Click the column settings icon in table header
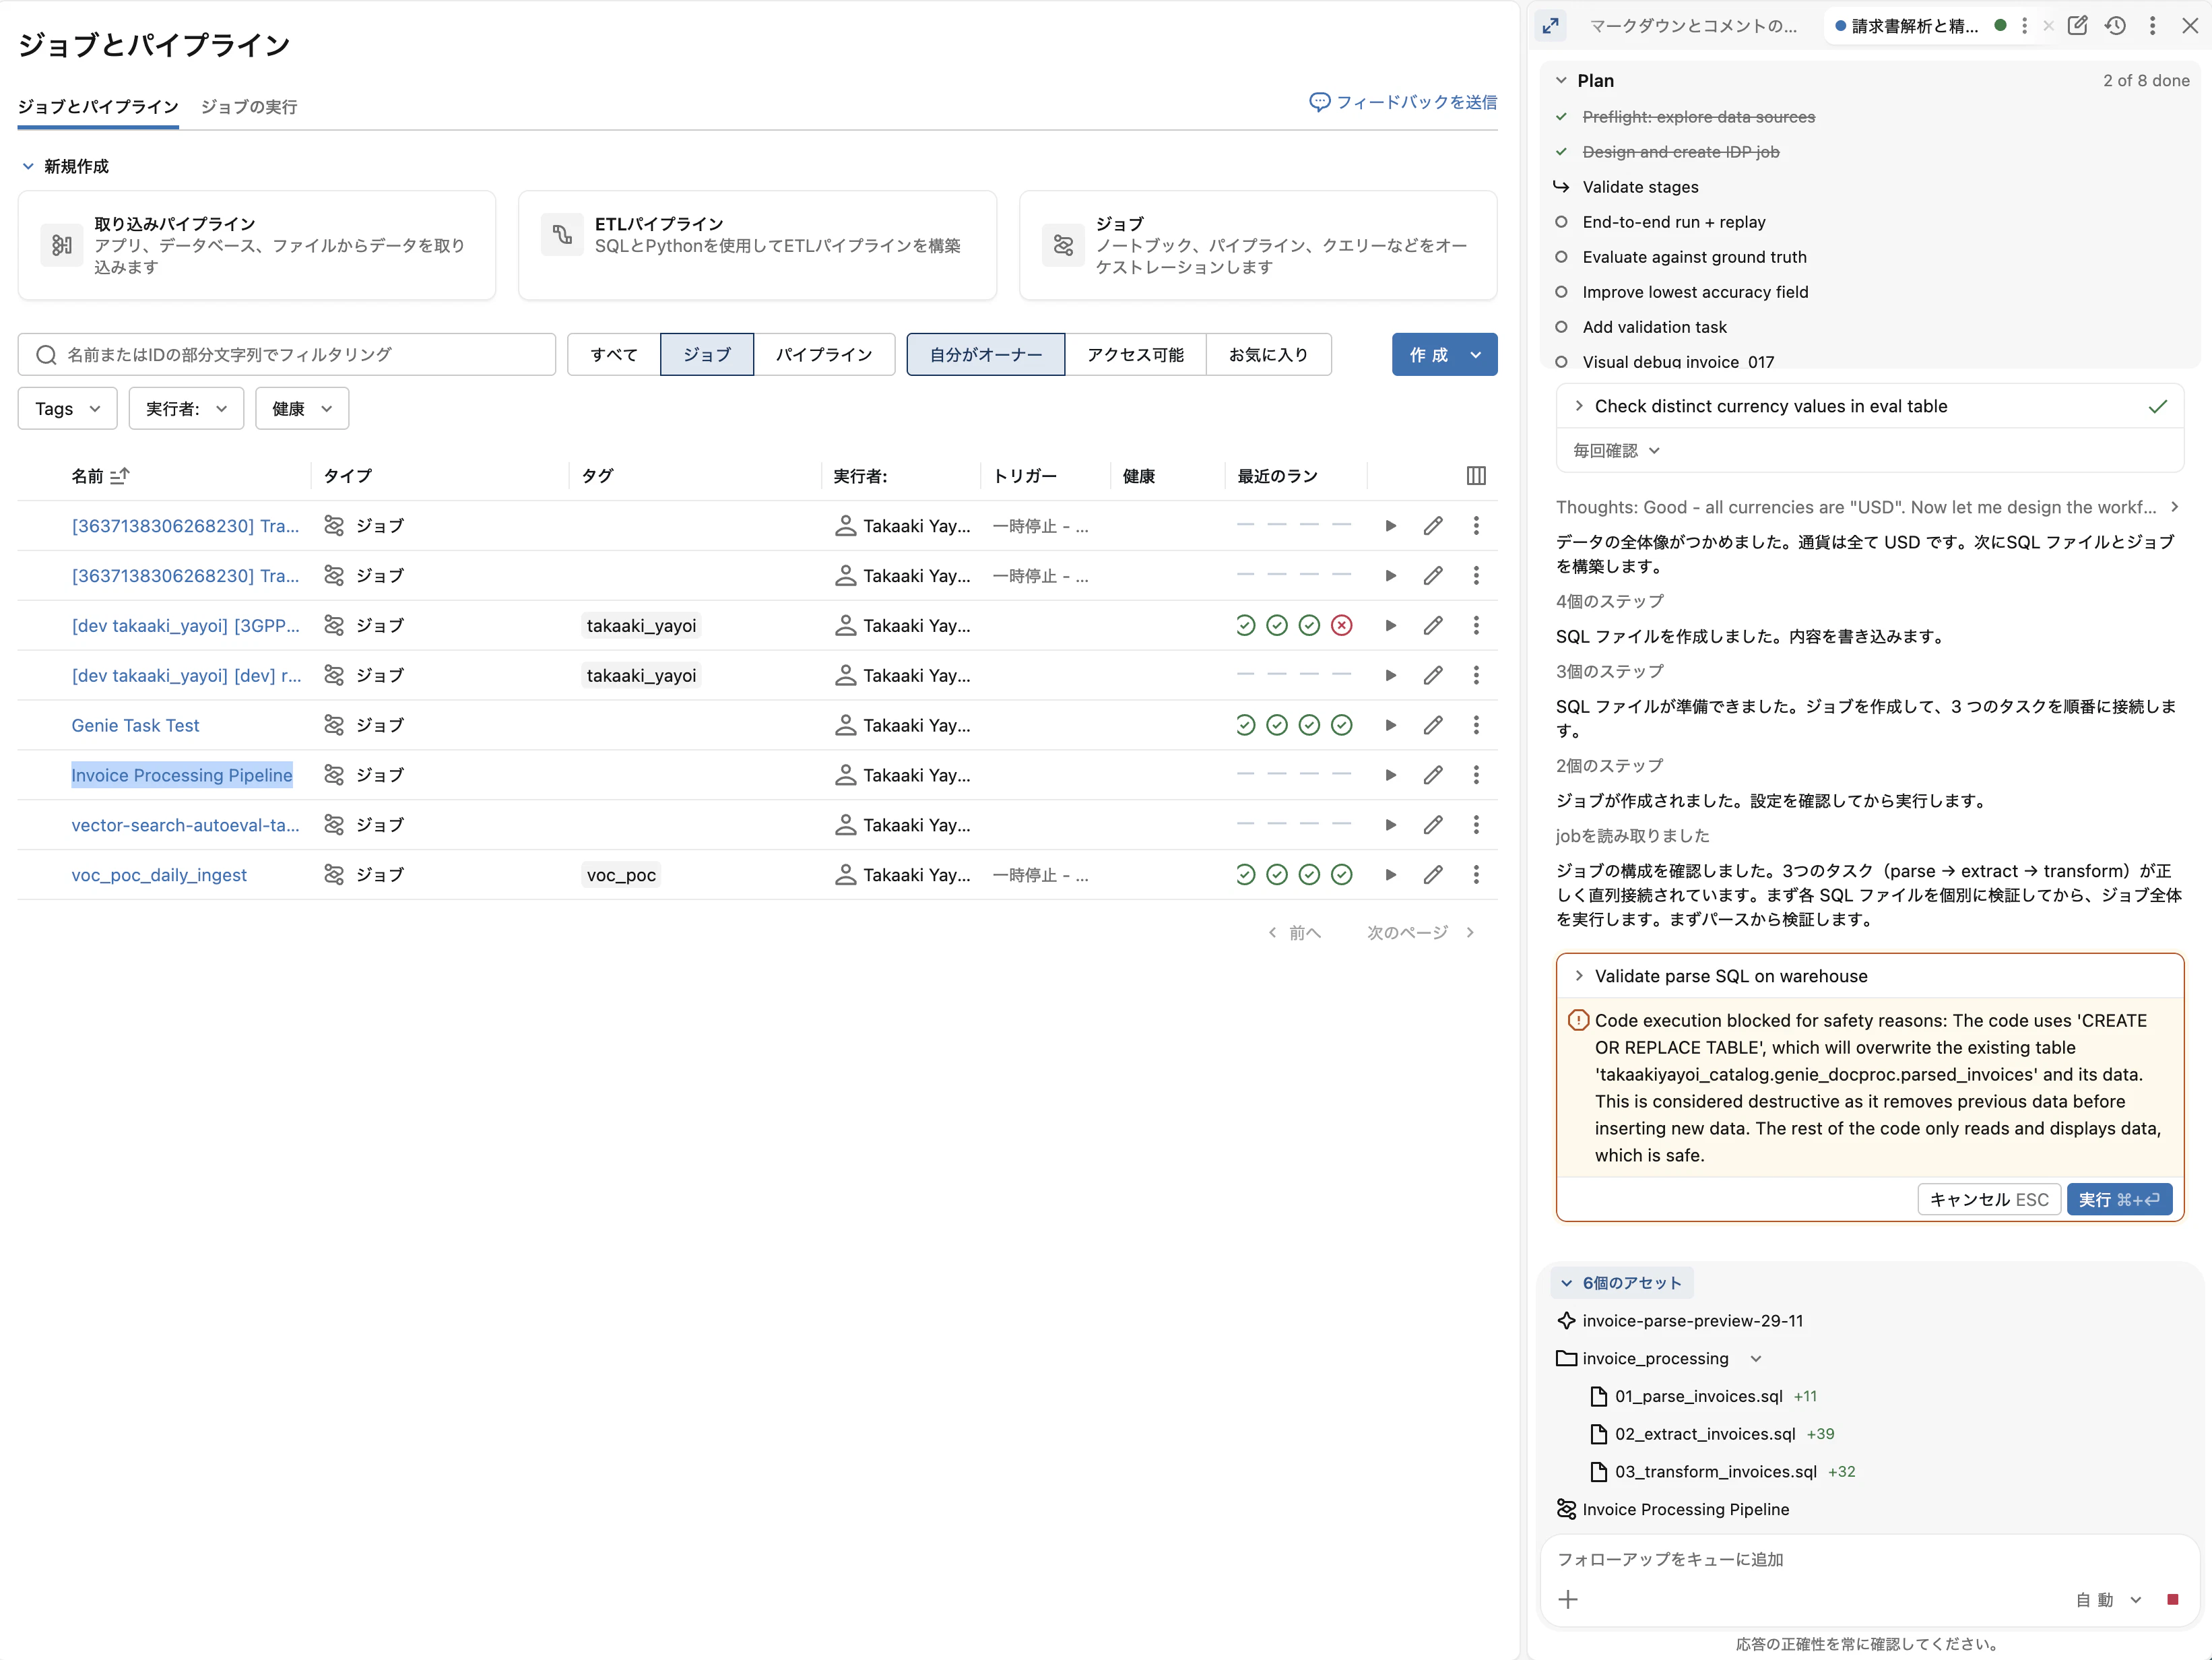 [1476, 476]
